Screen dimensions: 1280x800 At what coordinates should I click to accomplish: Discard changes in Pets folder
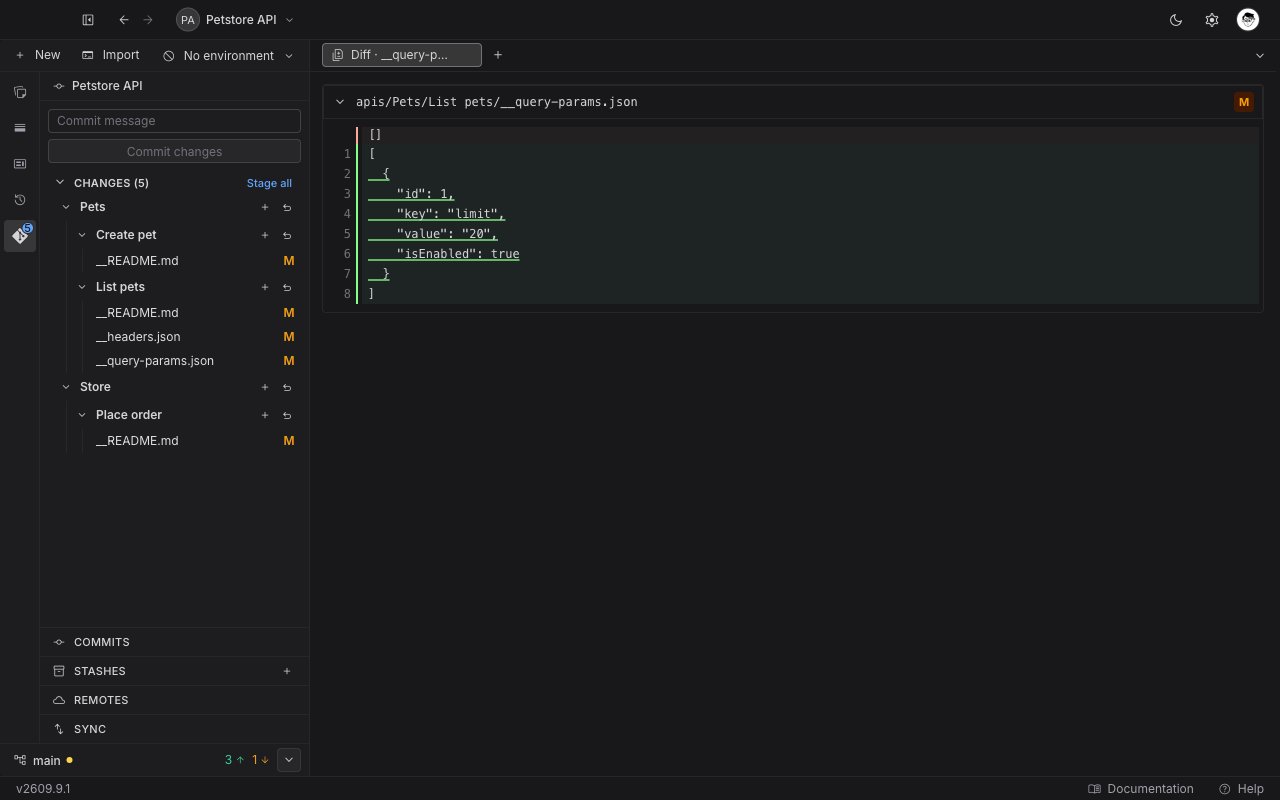coord(287,207)
